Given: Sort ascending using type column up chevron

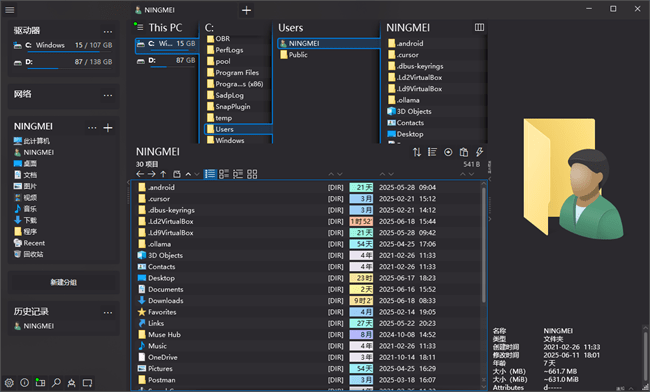Looking at the screenshot, I should click(x=331, y=174).
